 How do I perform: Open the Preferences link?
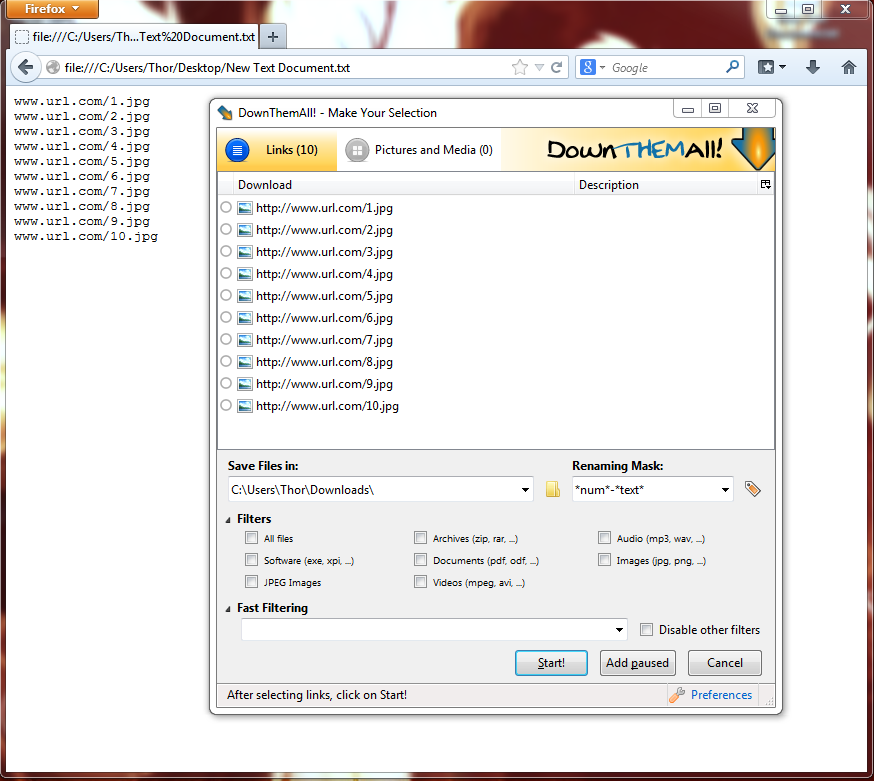coord(721,695)
